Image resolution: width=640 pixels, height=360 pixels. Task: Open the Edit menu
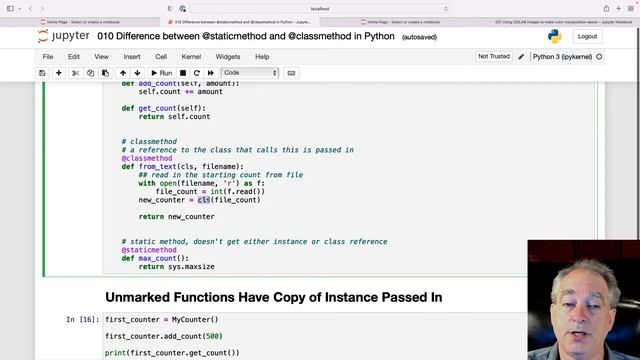tap(74, 57)
